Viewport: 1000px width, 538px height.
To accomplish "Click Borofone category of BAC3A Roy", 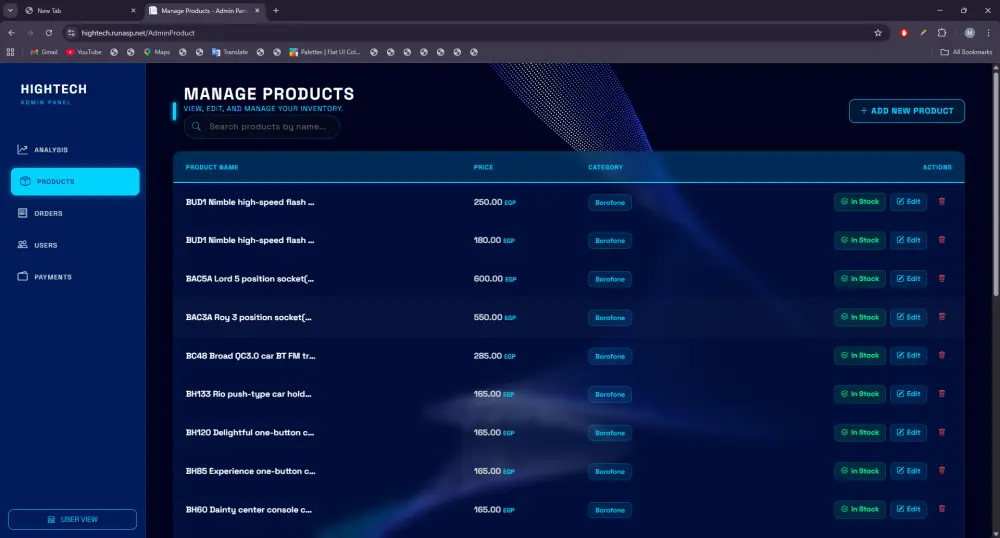I will [610, 317].
